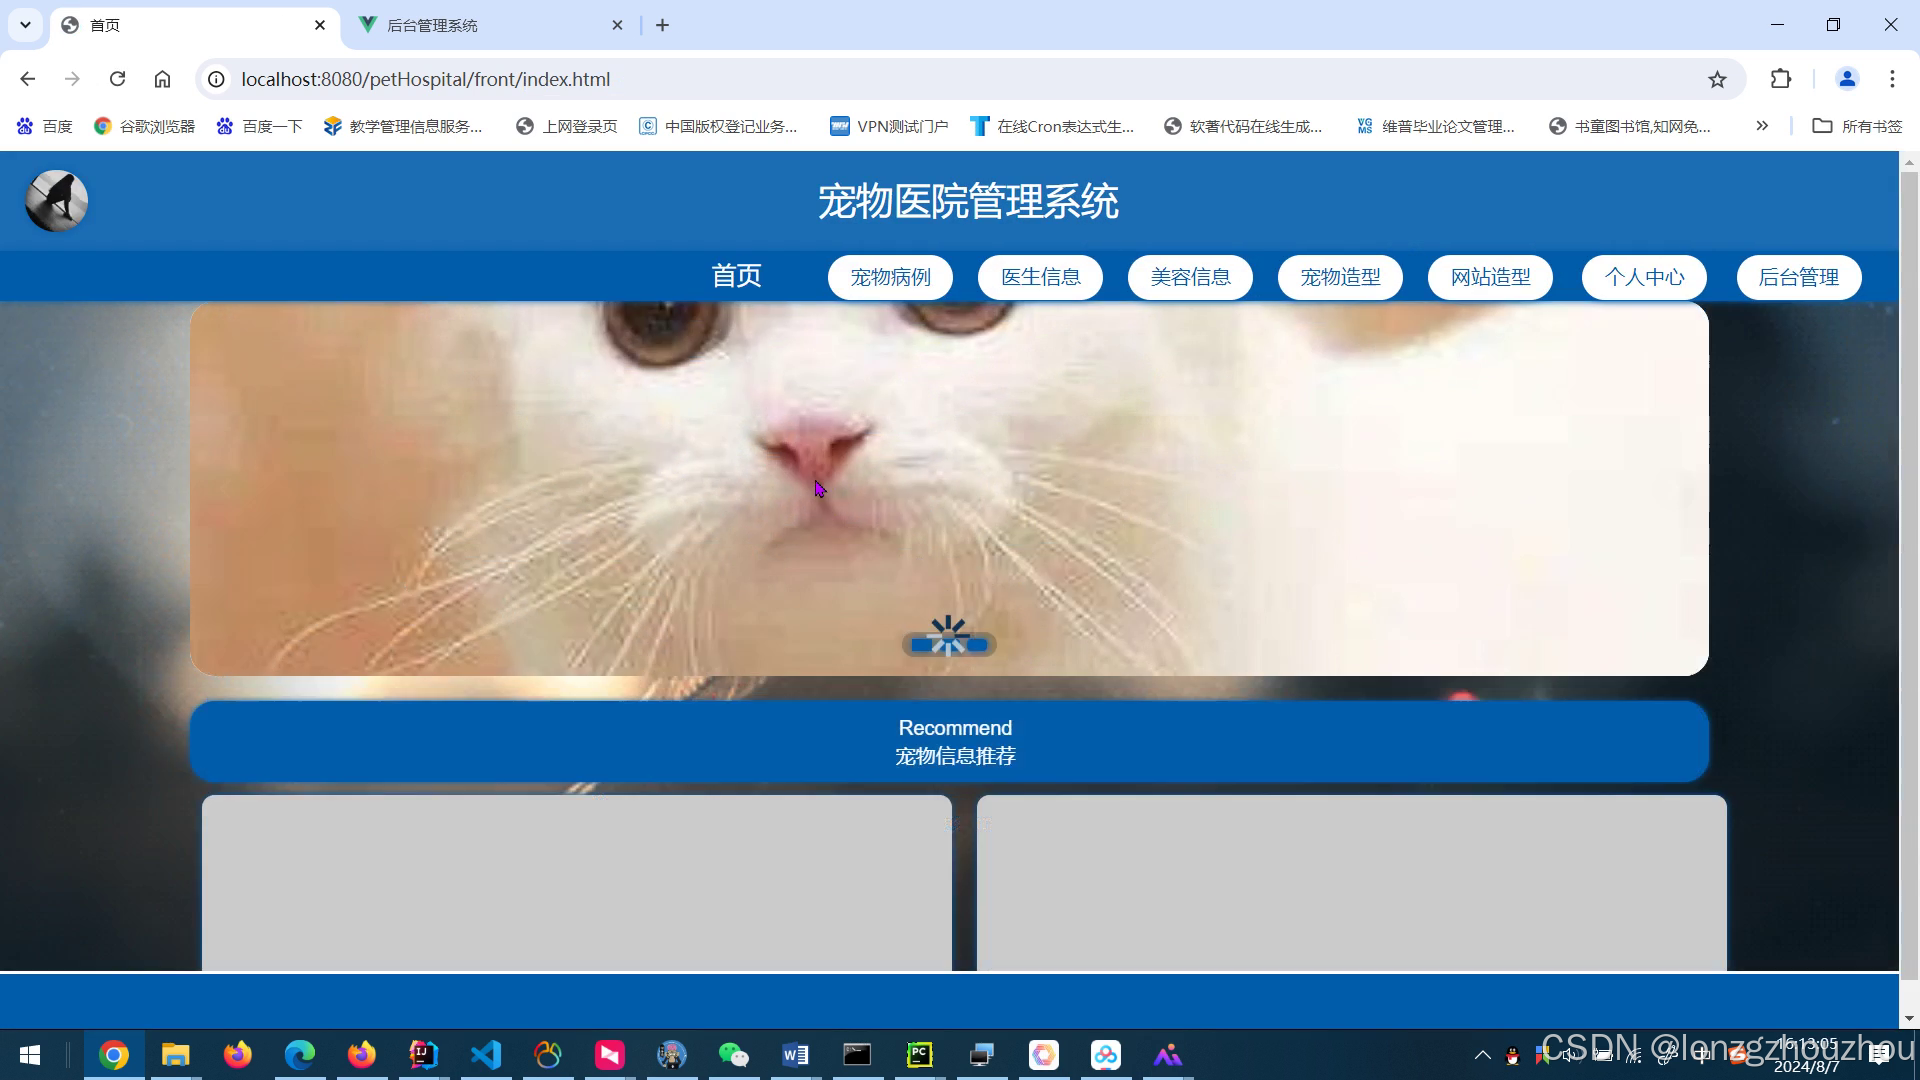The height and width of the screenshot is (1080, 1920).
Task: Go to browser home page icon
Action: point(162,79)
